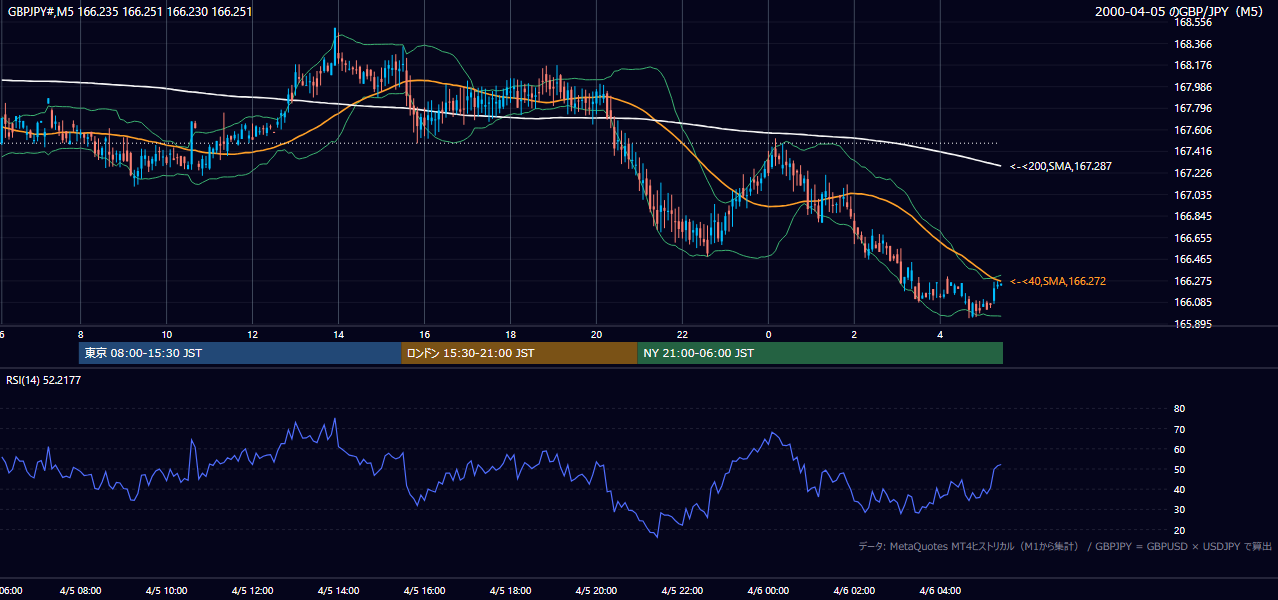Click the 4/5 08:00 time axis label
This screenshot has height=600, width=1278.
click(x=83, y=591)
